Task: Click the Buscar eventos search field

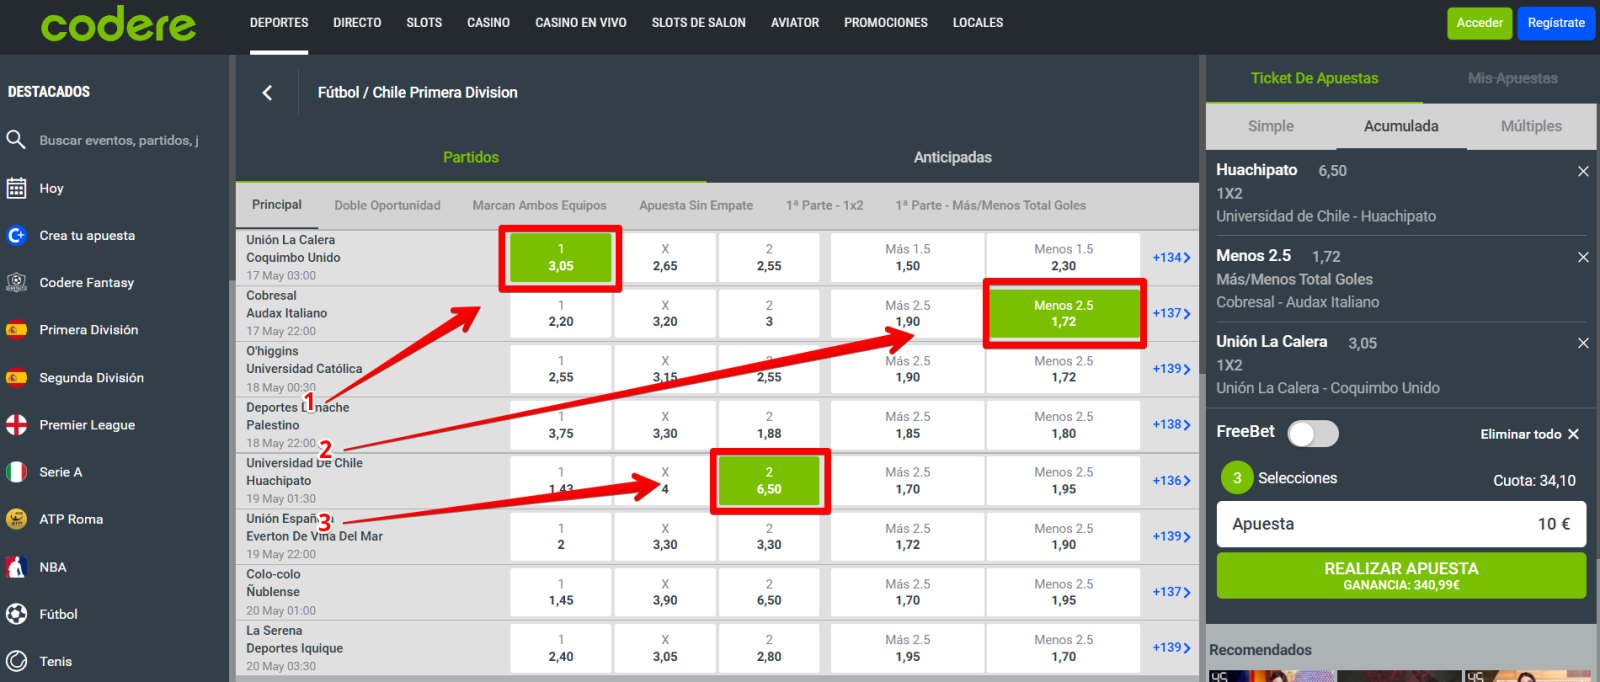Action: 119,140
